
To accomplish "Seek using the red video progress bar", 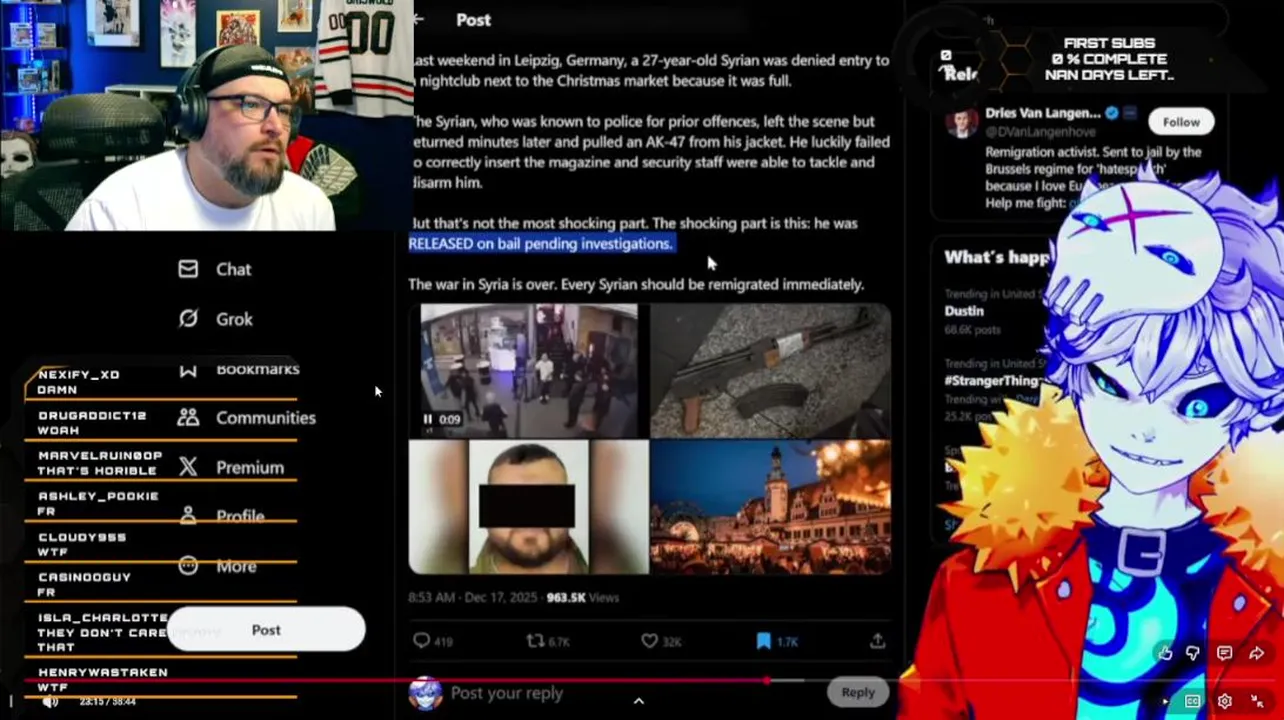I will tap(642, 681).
